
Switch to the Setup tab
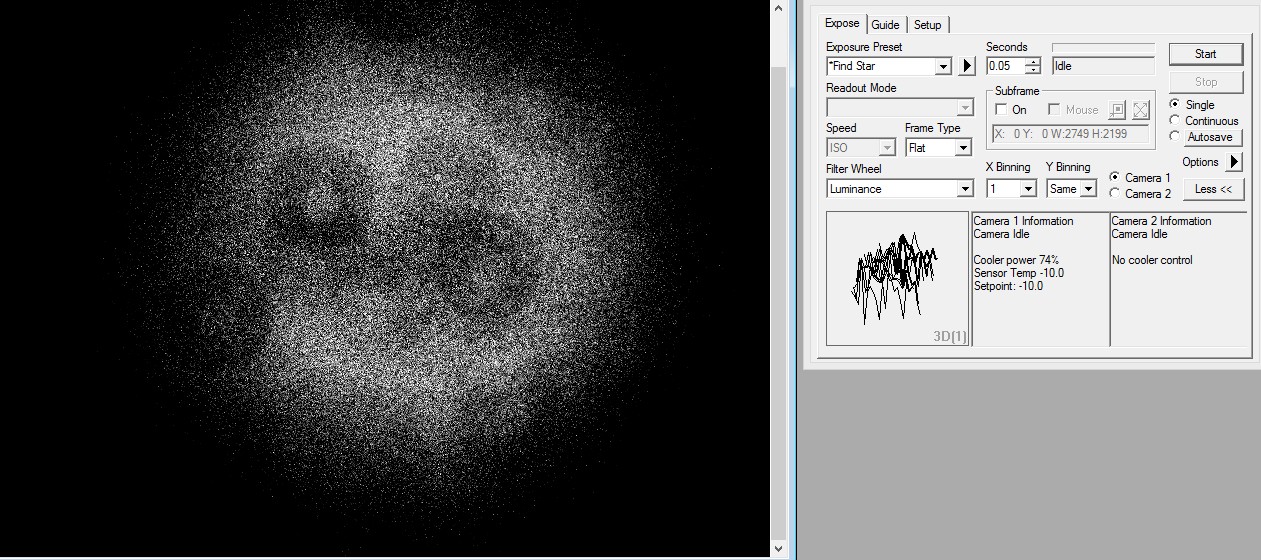point(927,24)
